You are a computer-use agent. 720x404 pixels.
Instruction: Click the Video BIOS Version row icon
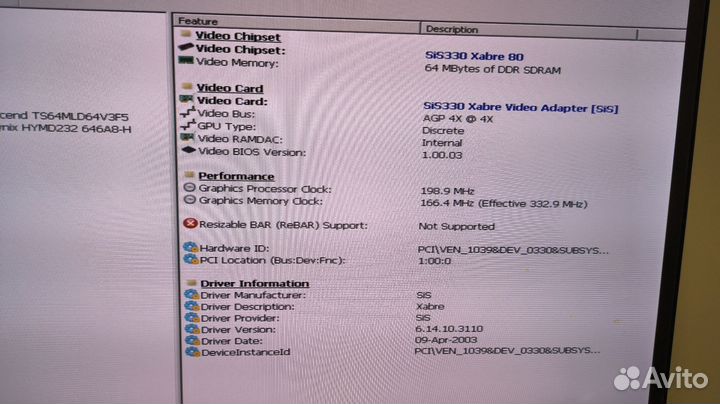pos(187,151)
